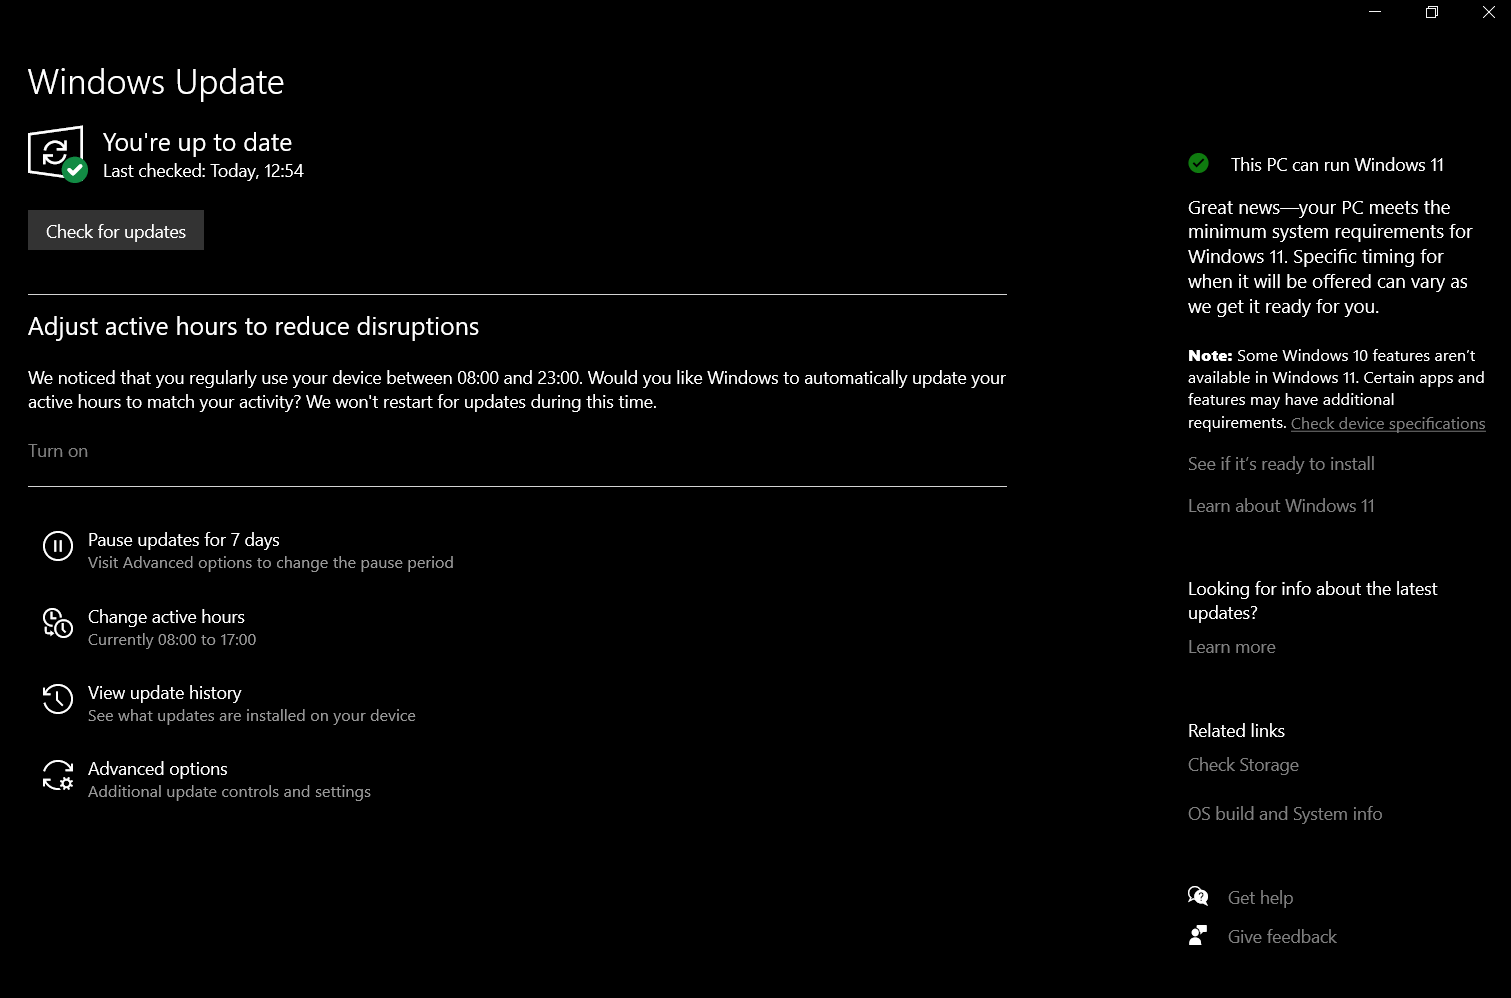Click the gear sync icon for Advanced options
This screenshot has height=998, width=1511.
pyautogui.click(x=58, y=775)
